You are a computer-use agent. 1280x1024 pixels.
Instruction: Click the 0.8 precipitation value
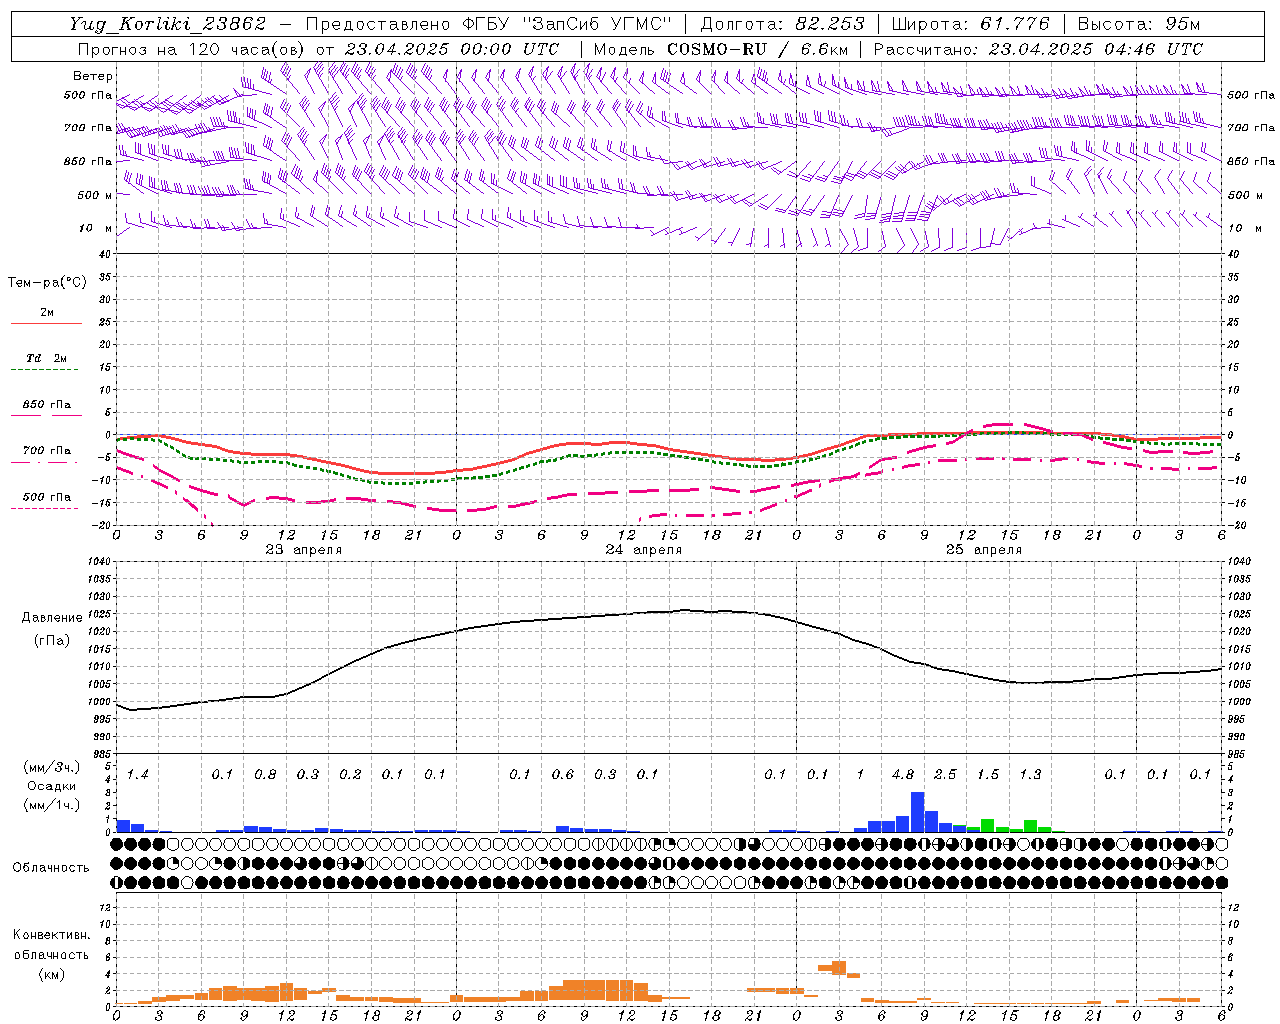[x=265, y=775]
